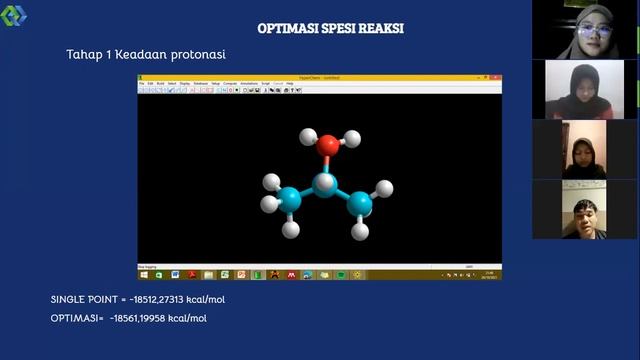Click the Open file toolbar icon
This screenshot has width=640, height=360.
pos(251,90)
